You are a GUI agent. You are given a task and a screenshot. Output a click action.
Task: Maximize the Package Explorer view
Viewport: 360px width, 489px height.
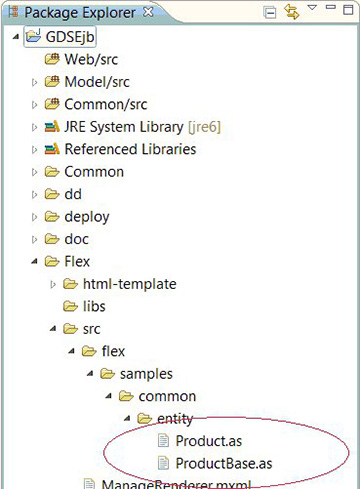coord(348,9)
